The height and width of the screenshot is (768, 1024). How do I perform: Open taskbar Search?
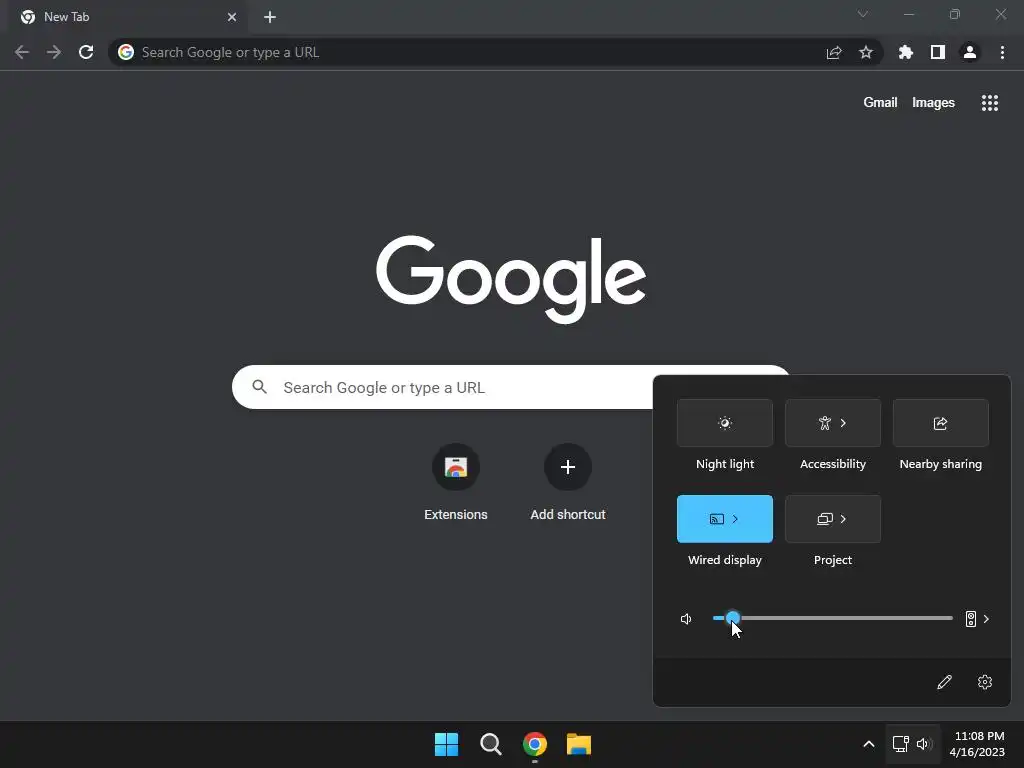pos(490,744)
